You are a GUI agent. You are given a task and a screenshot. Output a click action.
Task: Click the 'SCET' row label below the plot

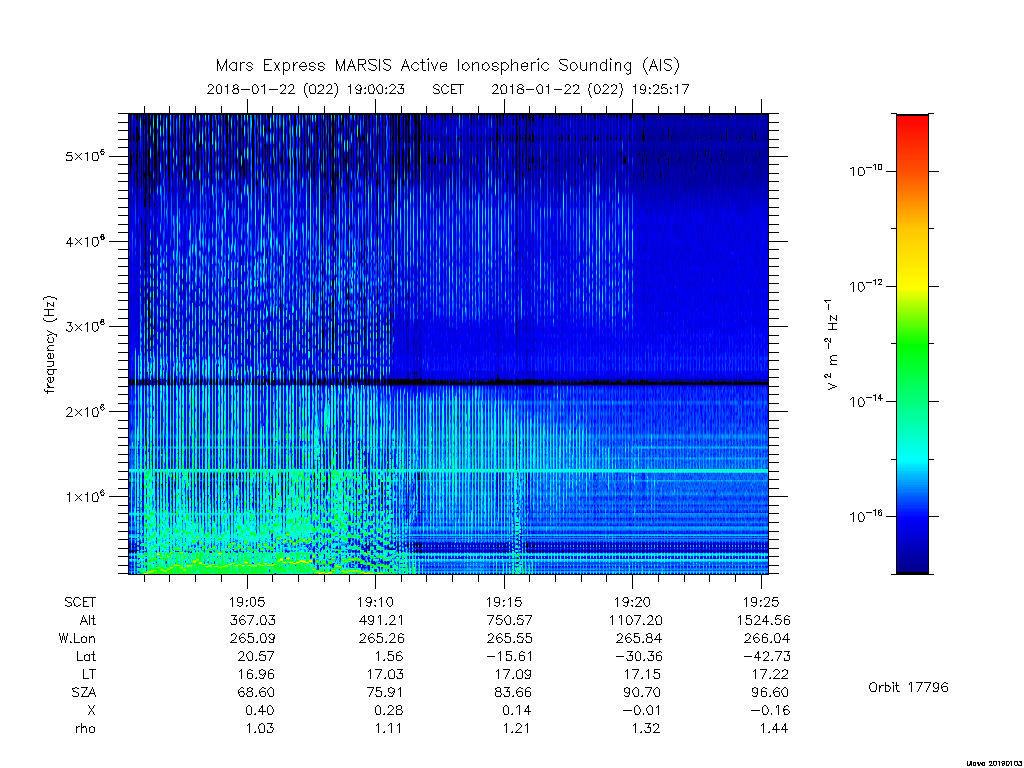tap(80, 602)
